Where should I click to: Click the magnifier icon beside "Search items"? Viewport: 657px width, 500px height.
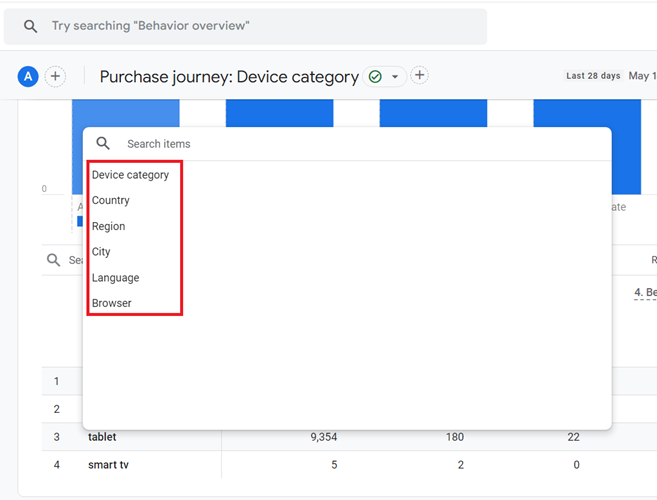[x=103, y=144]
